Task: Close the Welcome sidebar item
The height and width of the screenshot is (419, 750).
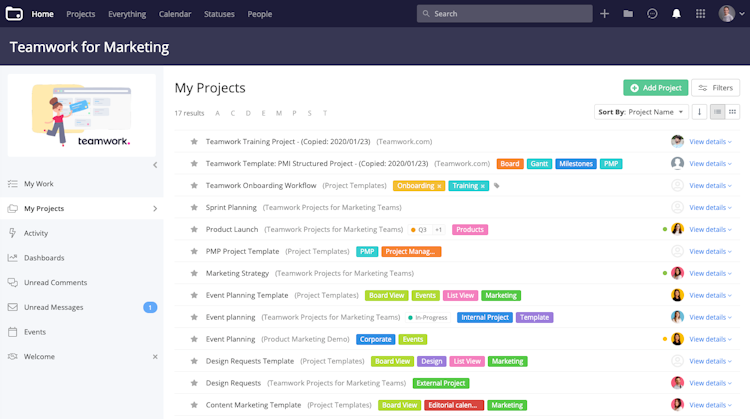Action: [x=155, y=357]
